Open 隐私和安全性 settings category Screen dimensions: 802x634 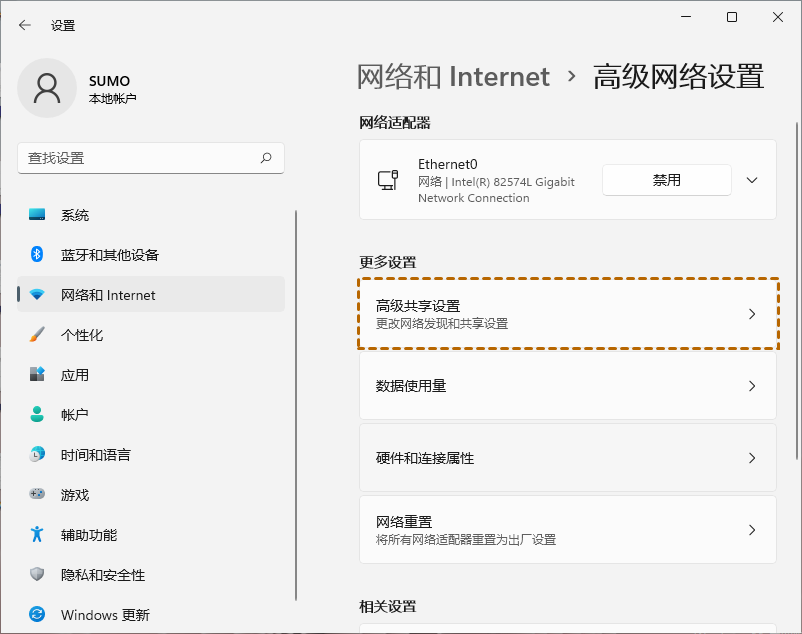click(x=151, y=575)
